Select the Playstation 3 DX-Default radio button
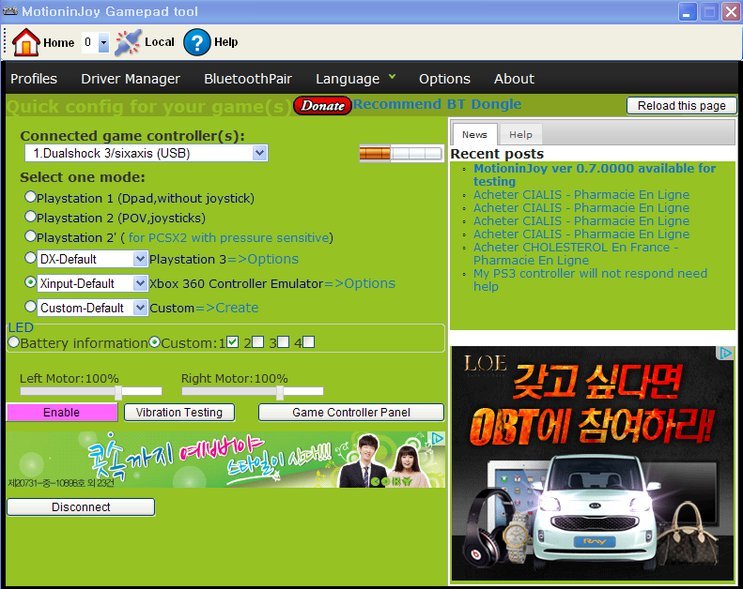 [30, 258]
